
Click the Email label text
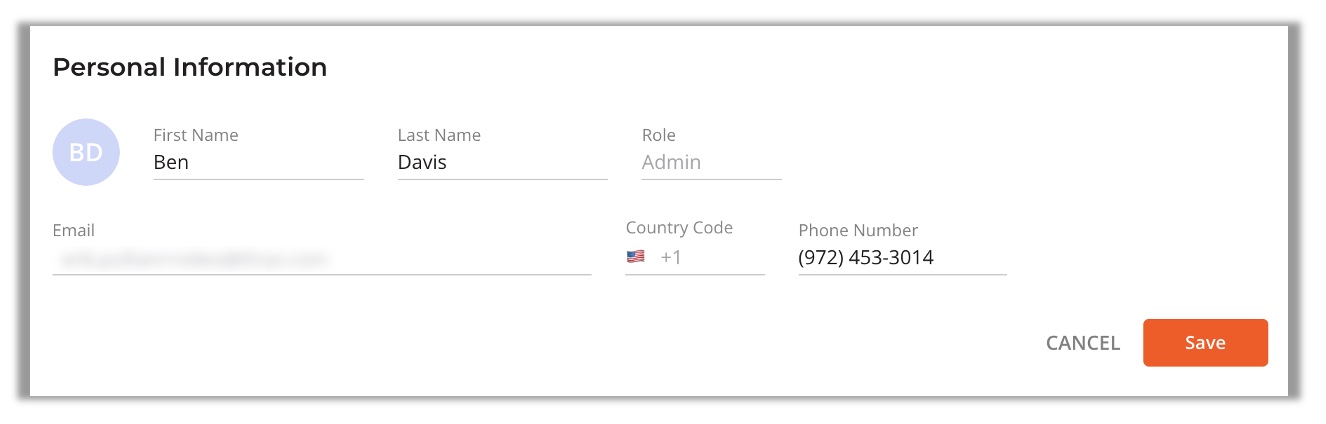click(x=73, y=231)
